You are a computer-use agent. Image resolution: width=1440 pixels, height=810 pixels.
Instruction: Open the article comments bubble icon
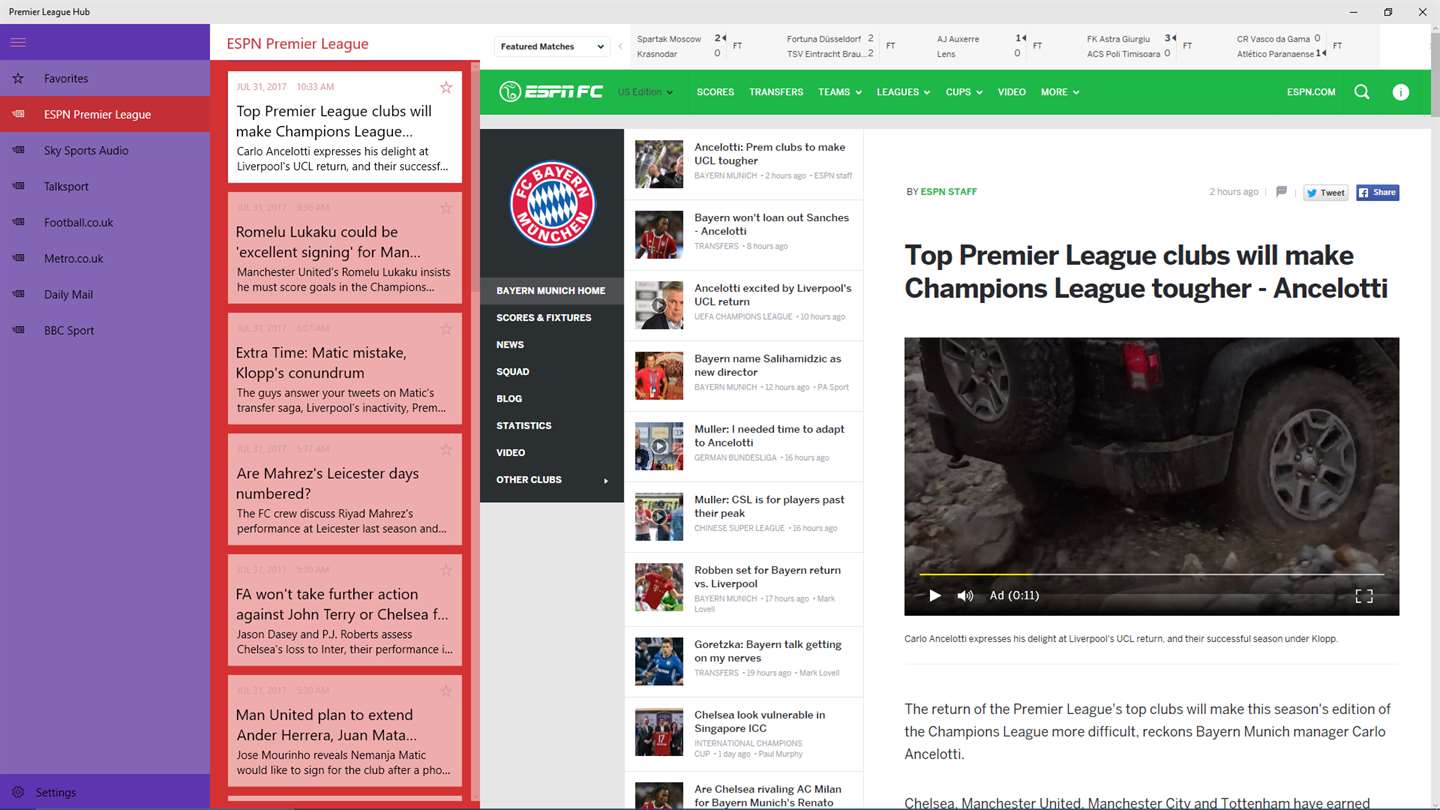point(1281,192)
